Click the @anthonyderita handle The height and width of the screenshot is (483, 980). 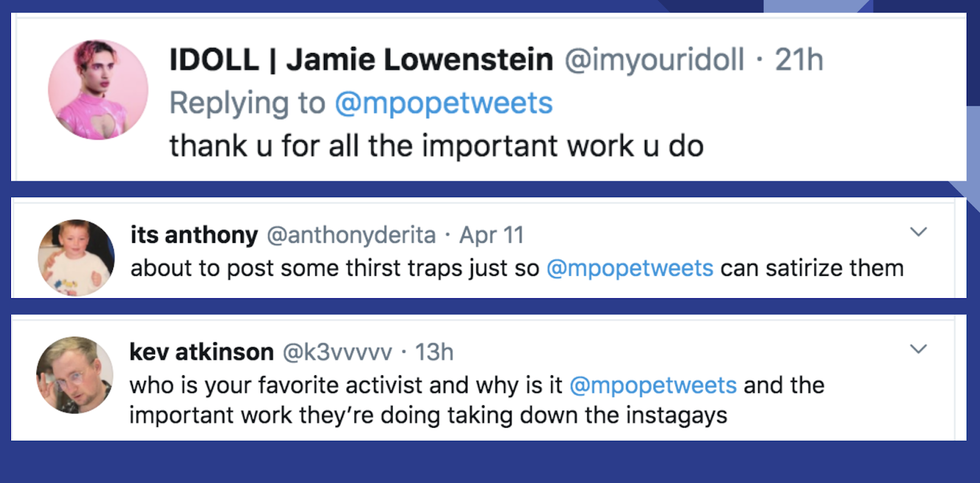354,236
